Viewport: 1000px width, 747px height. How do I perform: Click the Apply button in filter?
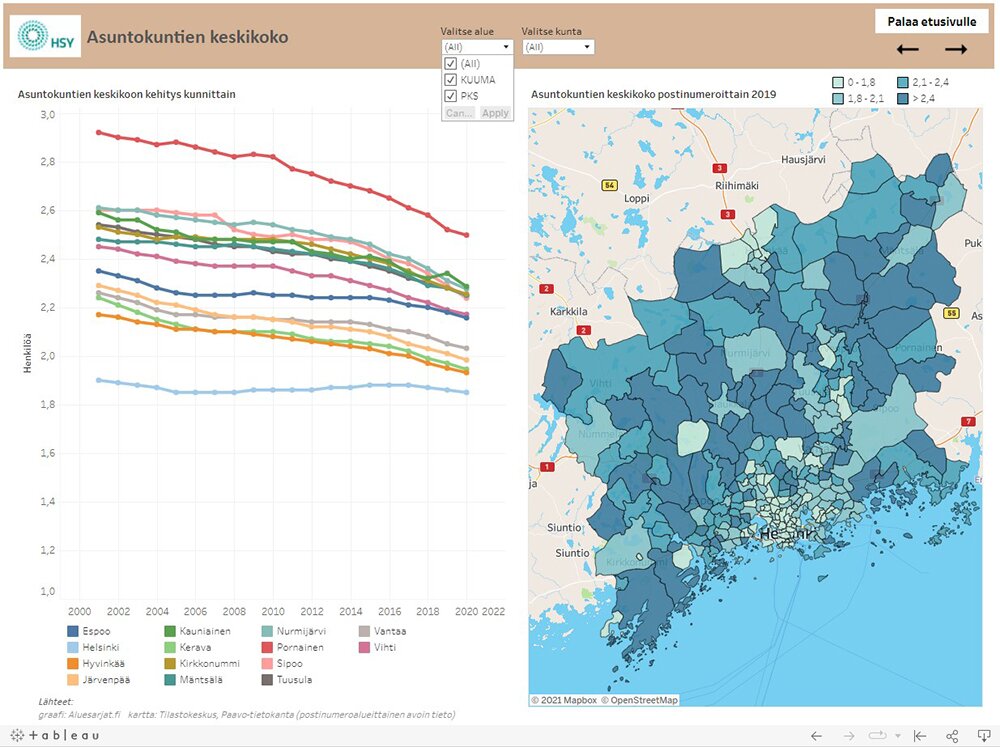click(x=495, y=113)
